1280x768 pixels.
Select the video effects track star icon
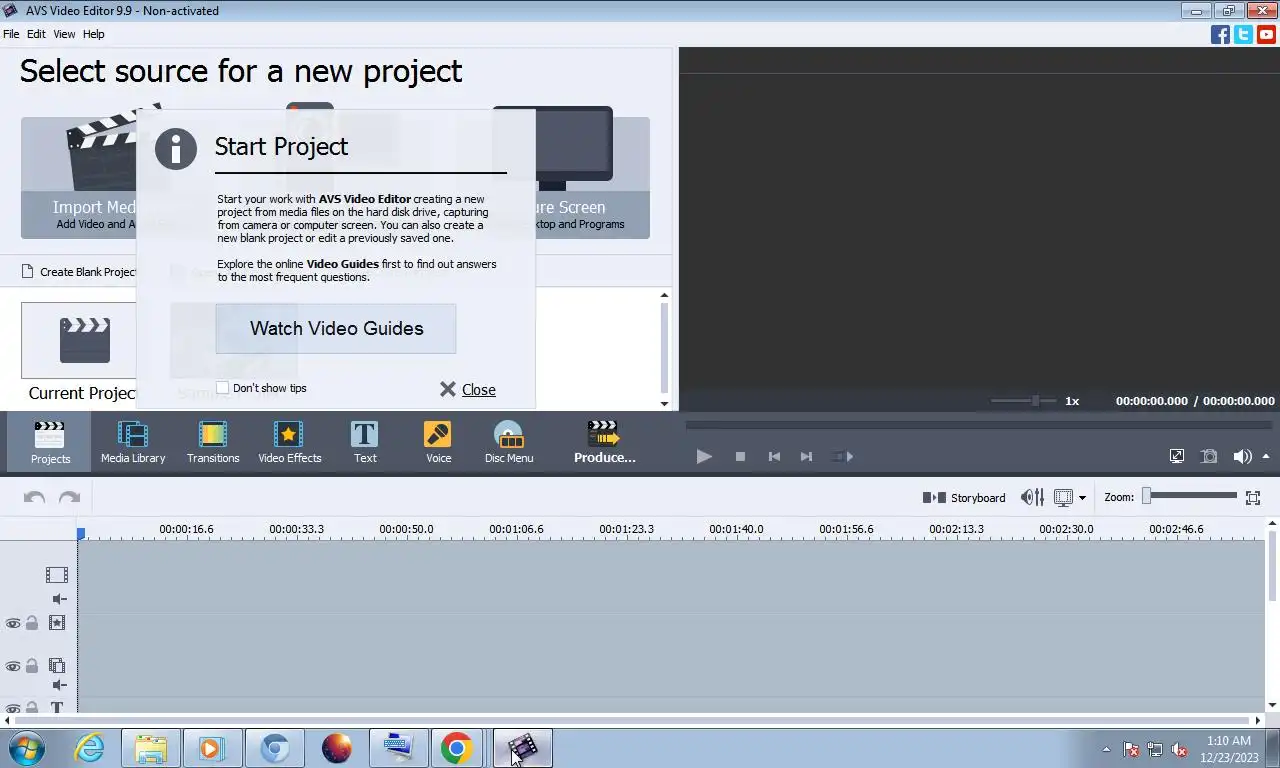[57, 623]
